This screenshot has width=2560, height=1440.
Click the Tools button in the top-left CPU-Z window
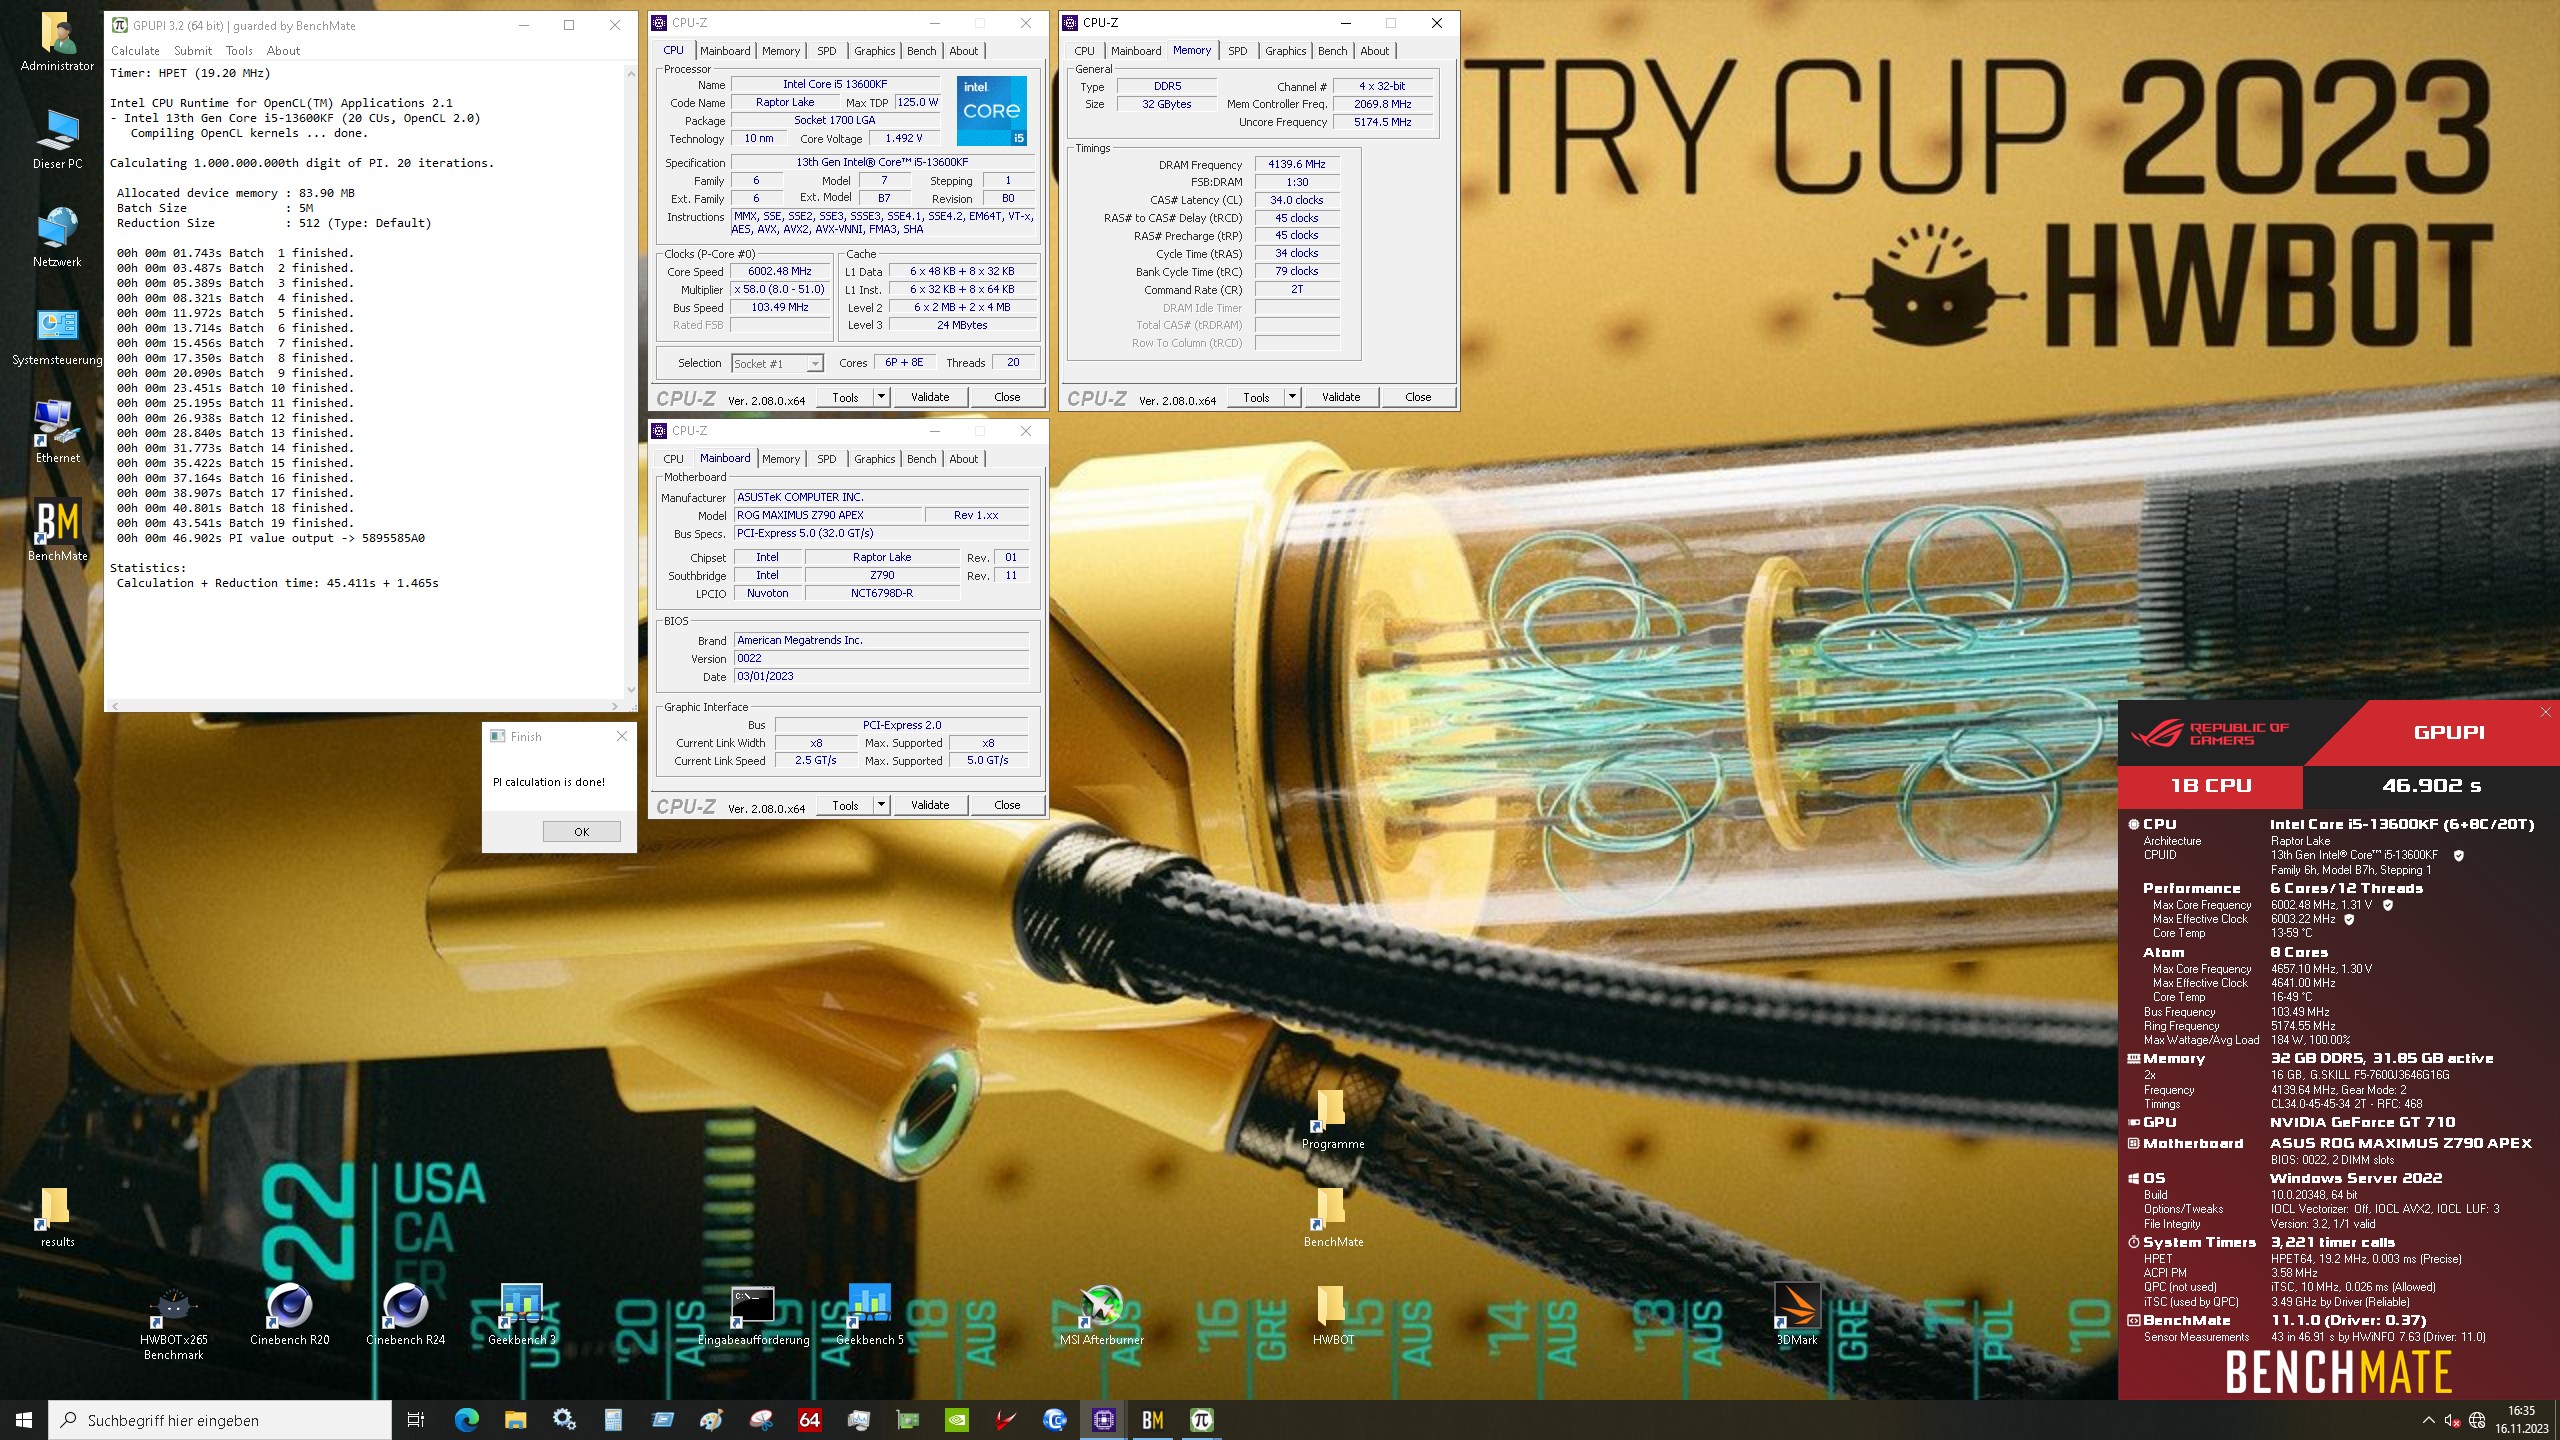[845, 397]
